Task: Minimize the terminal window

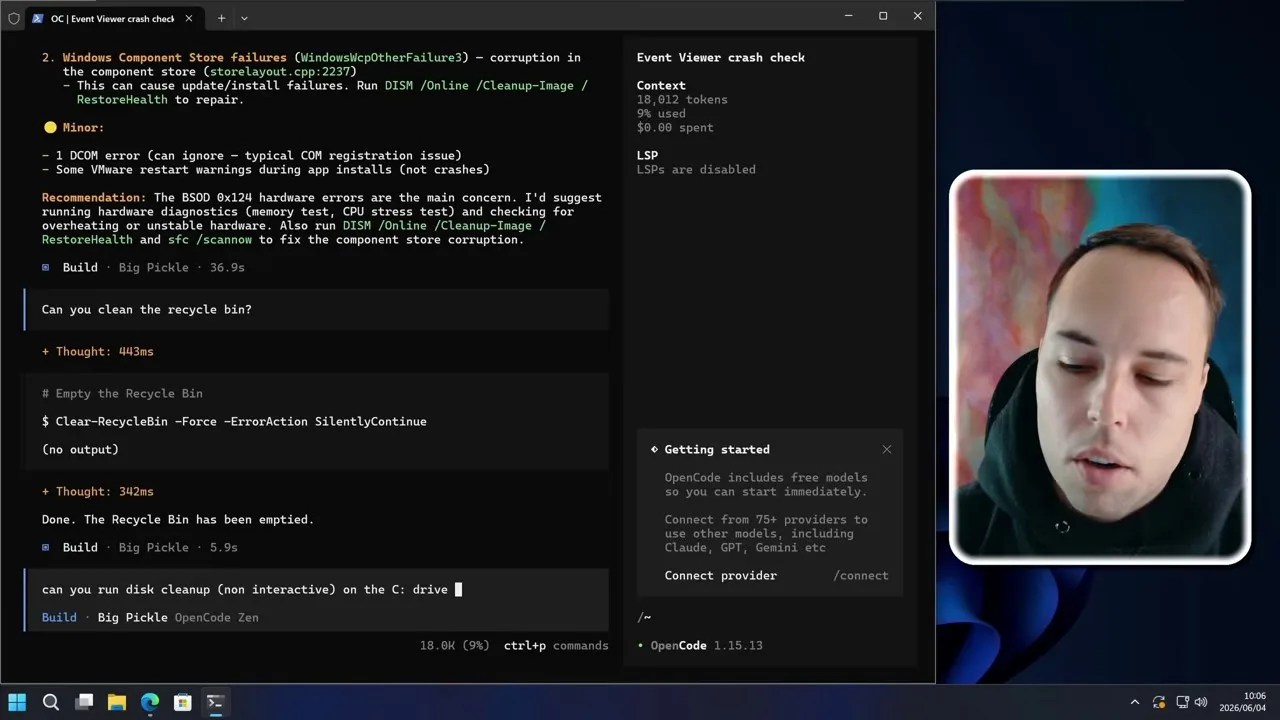Action: click(x=849, y=16)
